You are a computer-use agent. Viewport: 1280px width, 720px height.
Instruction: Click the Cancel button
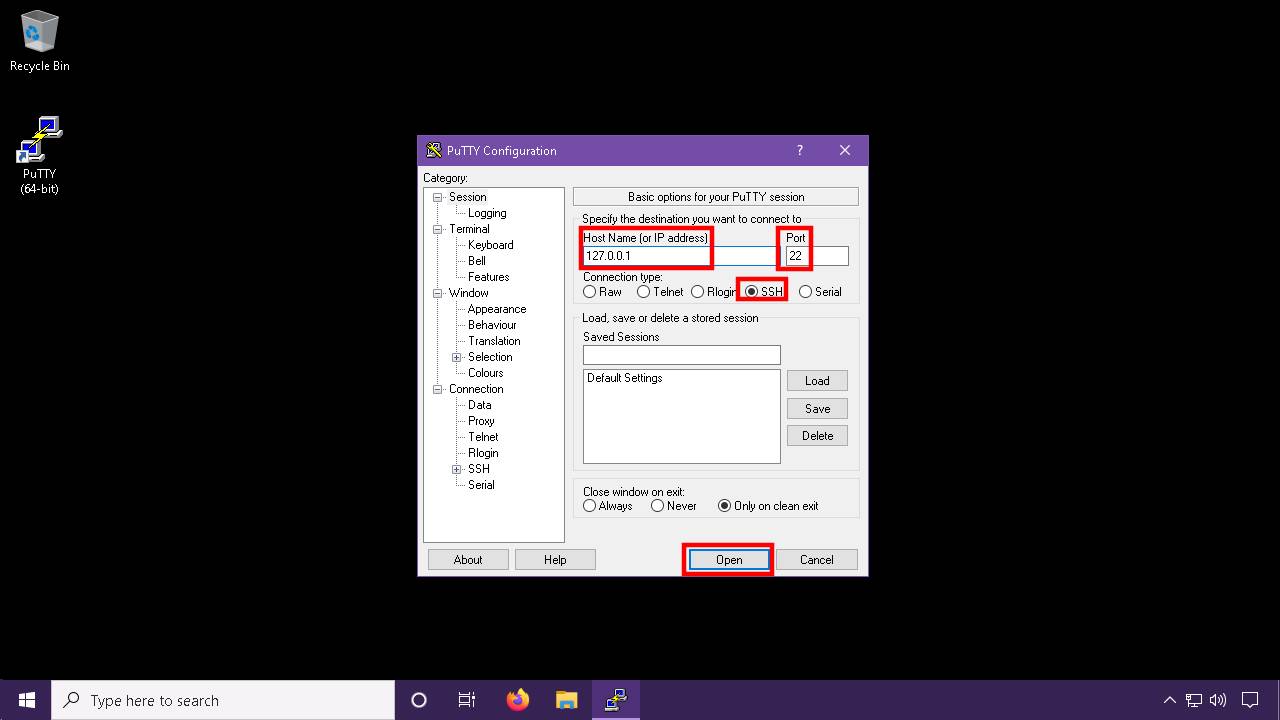(817, 560)
